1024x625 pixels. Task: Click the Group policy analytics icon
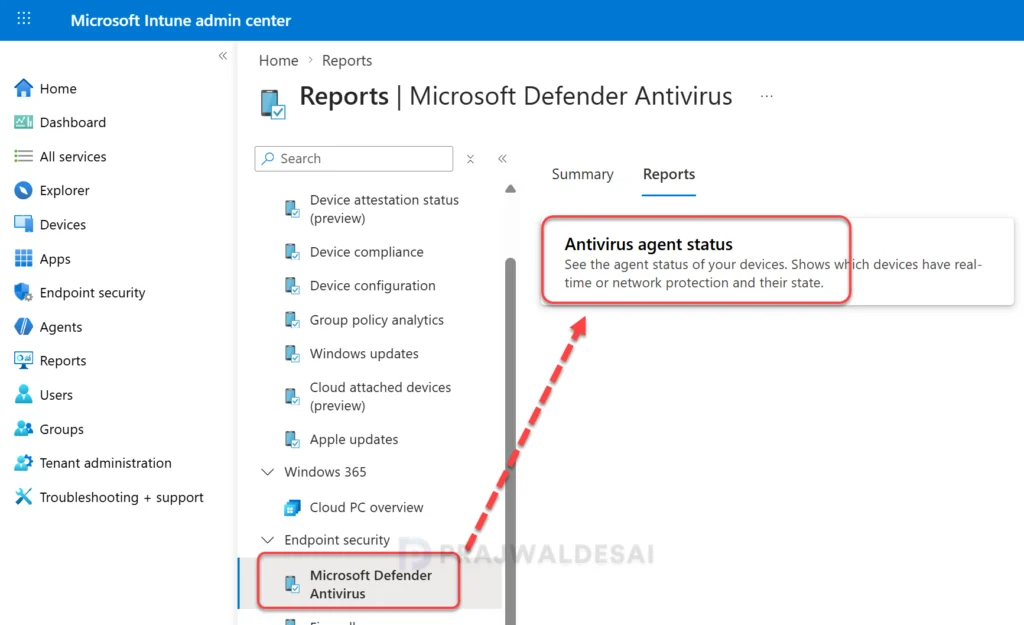tap(293, 320)
